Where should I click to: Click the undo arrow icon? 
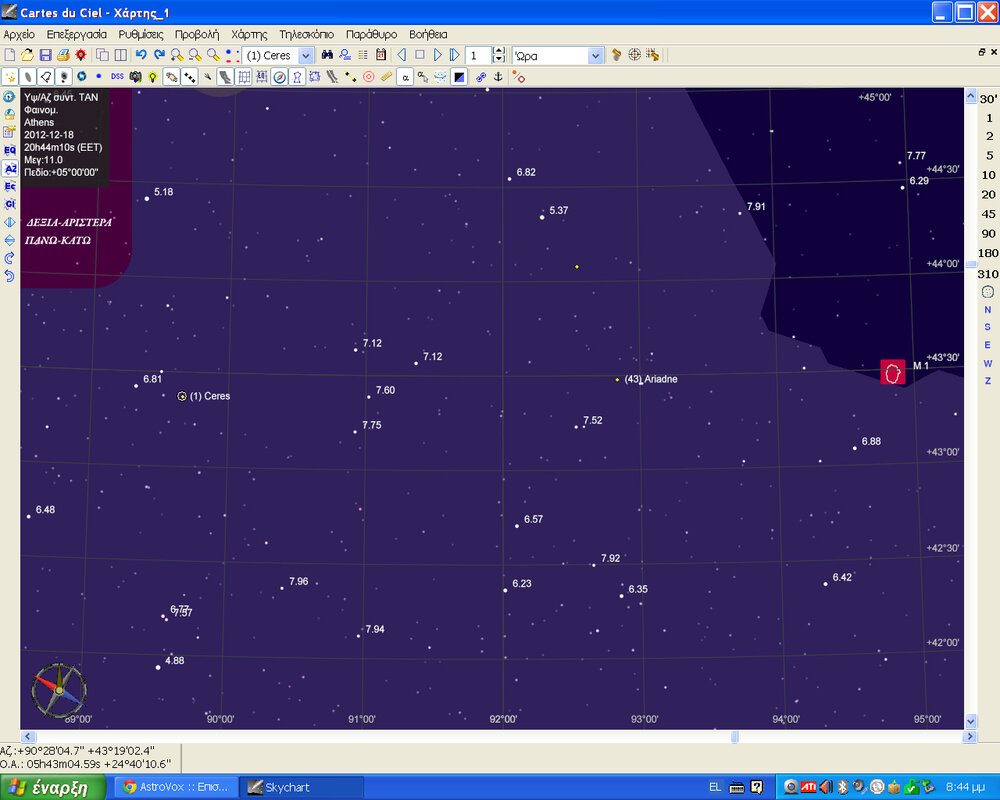[141, 55]
